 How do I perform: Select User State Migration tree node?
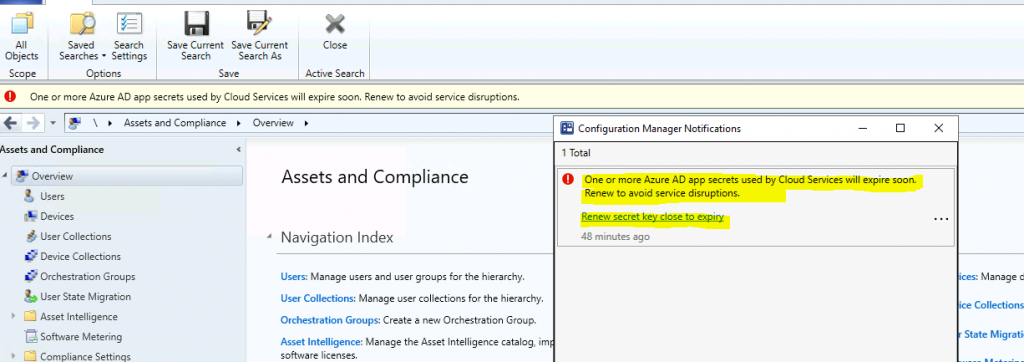click(x=86, y=297)
